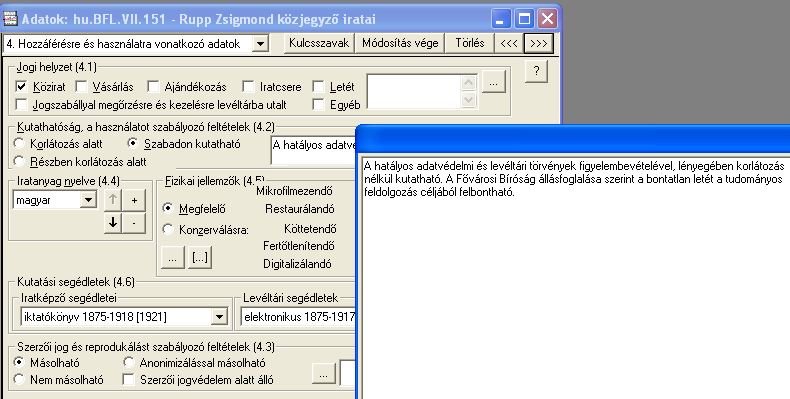
Task: Click the blue title bar of popup window
Action: coord(573,138)
